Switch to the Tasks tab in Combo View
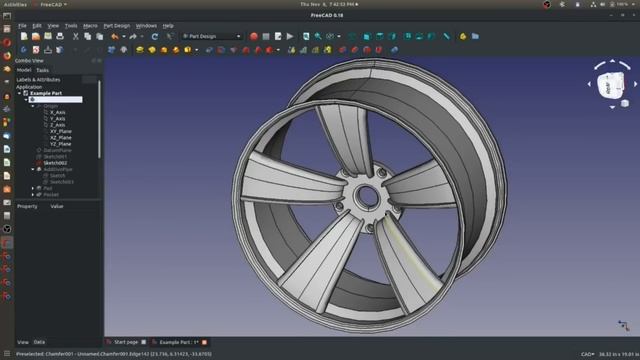The height and width of the screenshot is (360, 640). coord(42,70)
